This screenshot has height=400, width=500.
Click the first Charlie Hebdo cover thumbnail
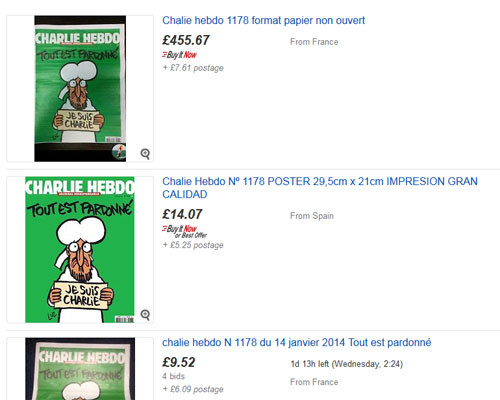point(80,89)
